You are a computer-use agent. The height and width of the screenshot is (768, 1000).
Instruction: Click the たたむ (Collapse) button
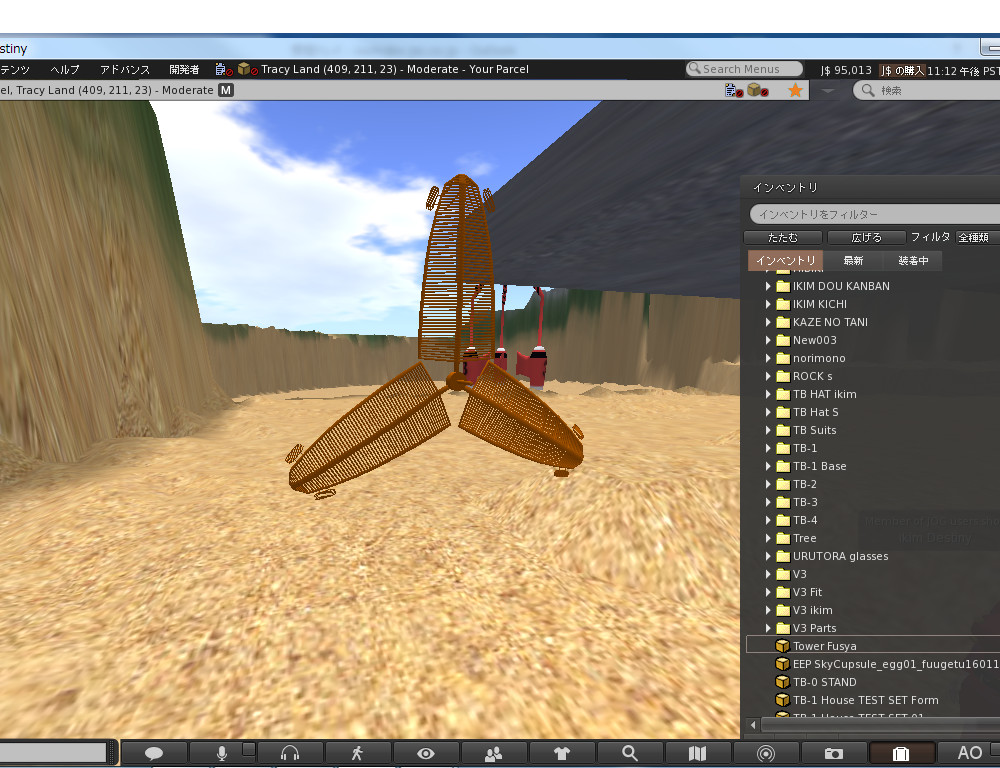pos(783,237)
